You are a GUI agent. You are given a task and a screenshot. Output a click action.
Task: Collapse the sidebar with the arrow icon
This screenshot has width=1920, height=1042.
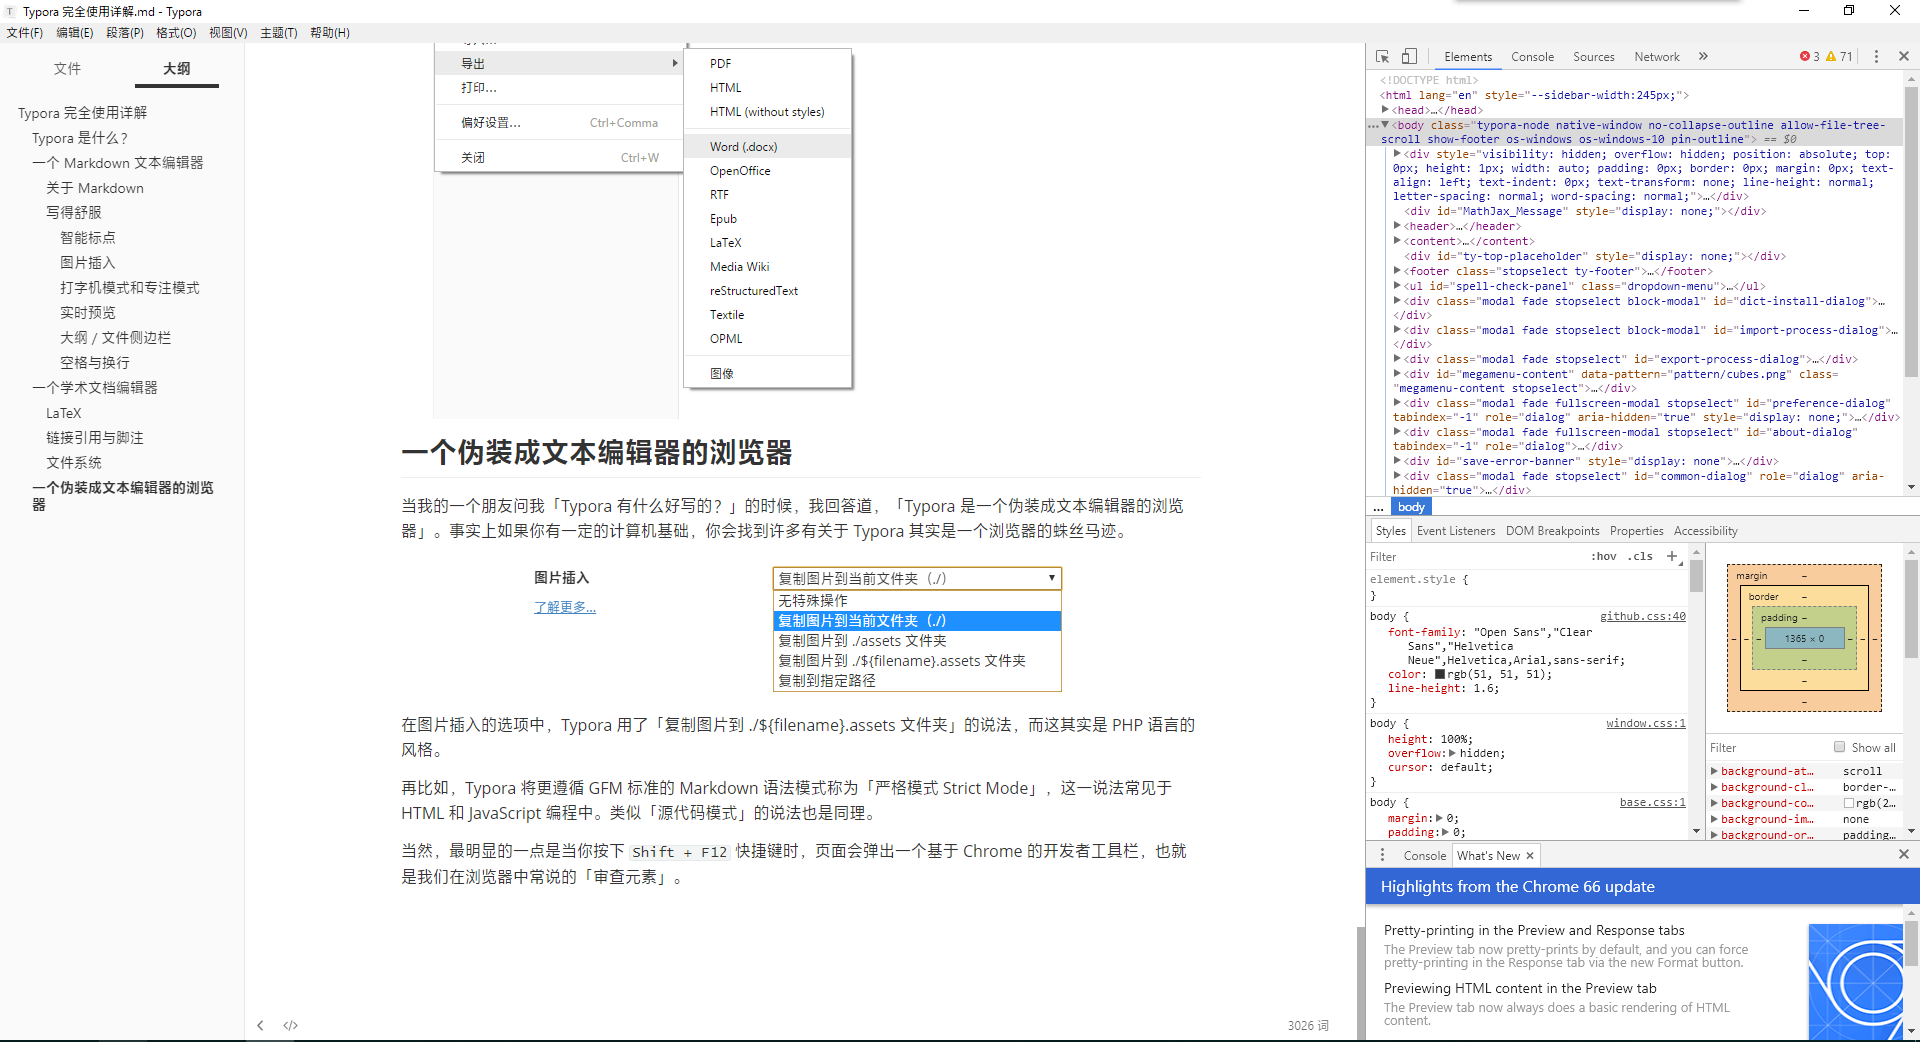[261, 1025]
